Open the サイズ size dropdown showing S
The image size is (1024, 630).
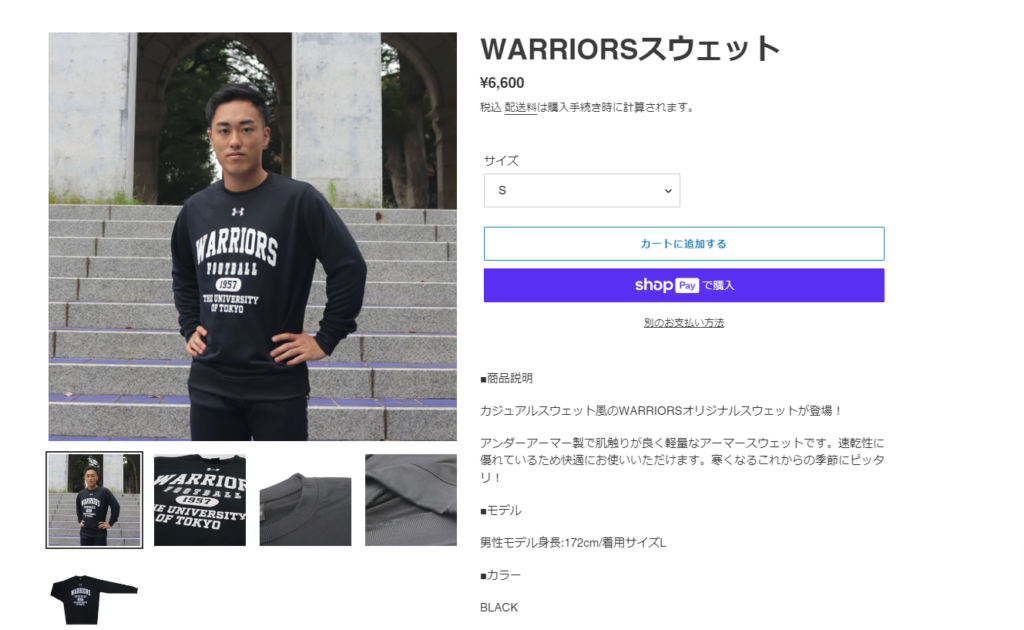582,191
